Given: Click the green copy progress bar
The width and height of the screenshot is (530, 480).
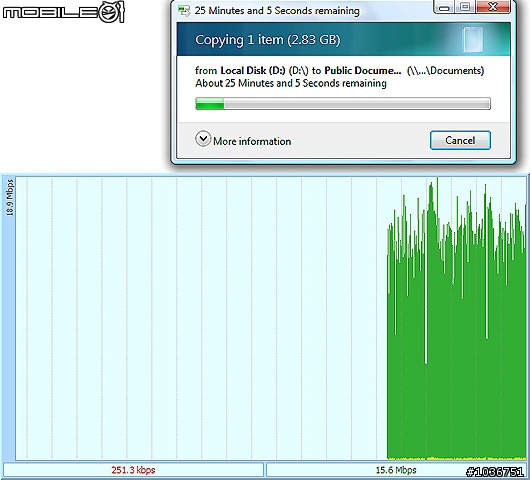Looking at the screenshot, I should coord(343,103).
